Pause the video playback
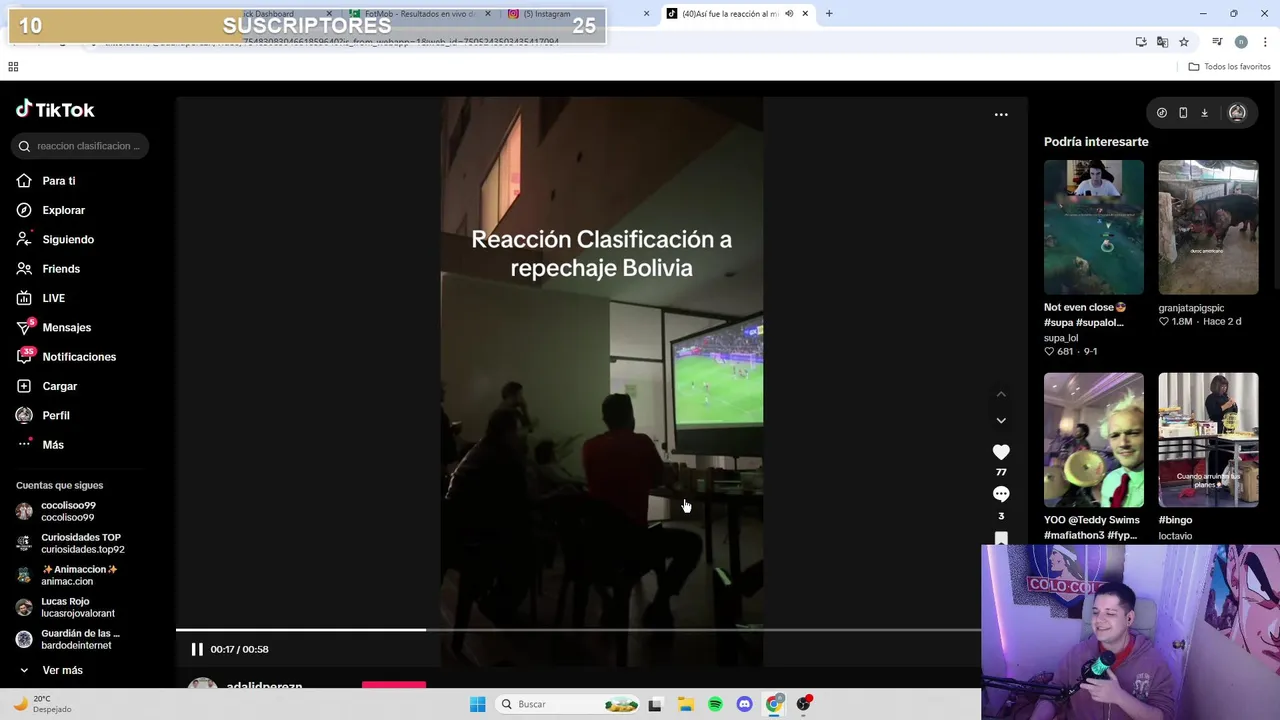This screenshot has height=720, width=1280. click(x=197, y=649)
